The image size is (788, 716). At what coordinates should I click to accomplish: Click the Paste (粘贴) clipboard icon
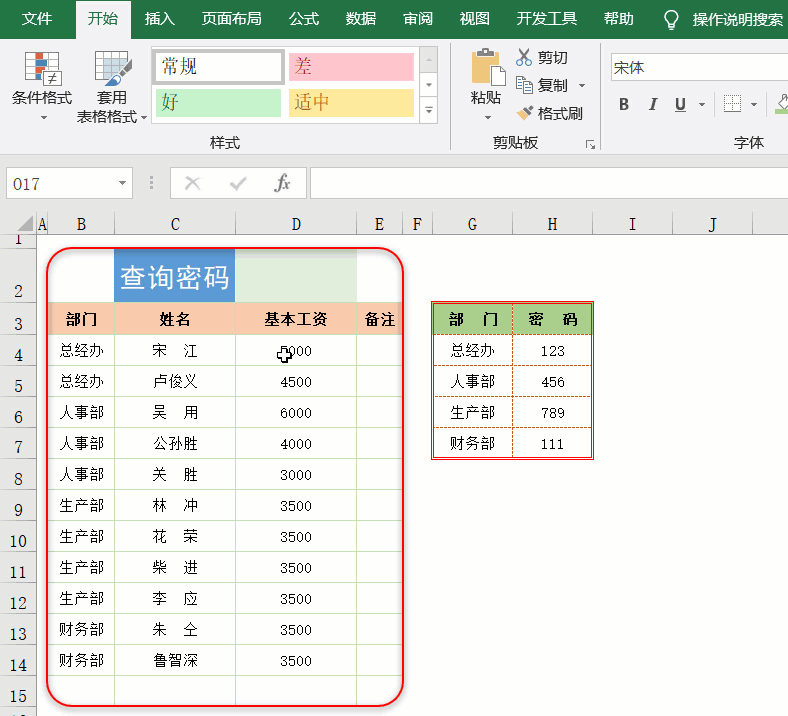(487, 67)
